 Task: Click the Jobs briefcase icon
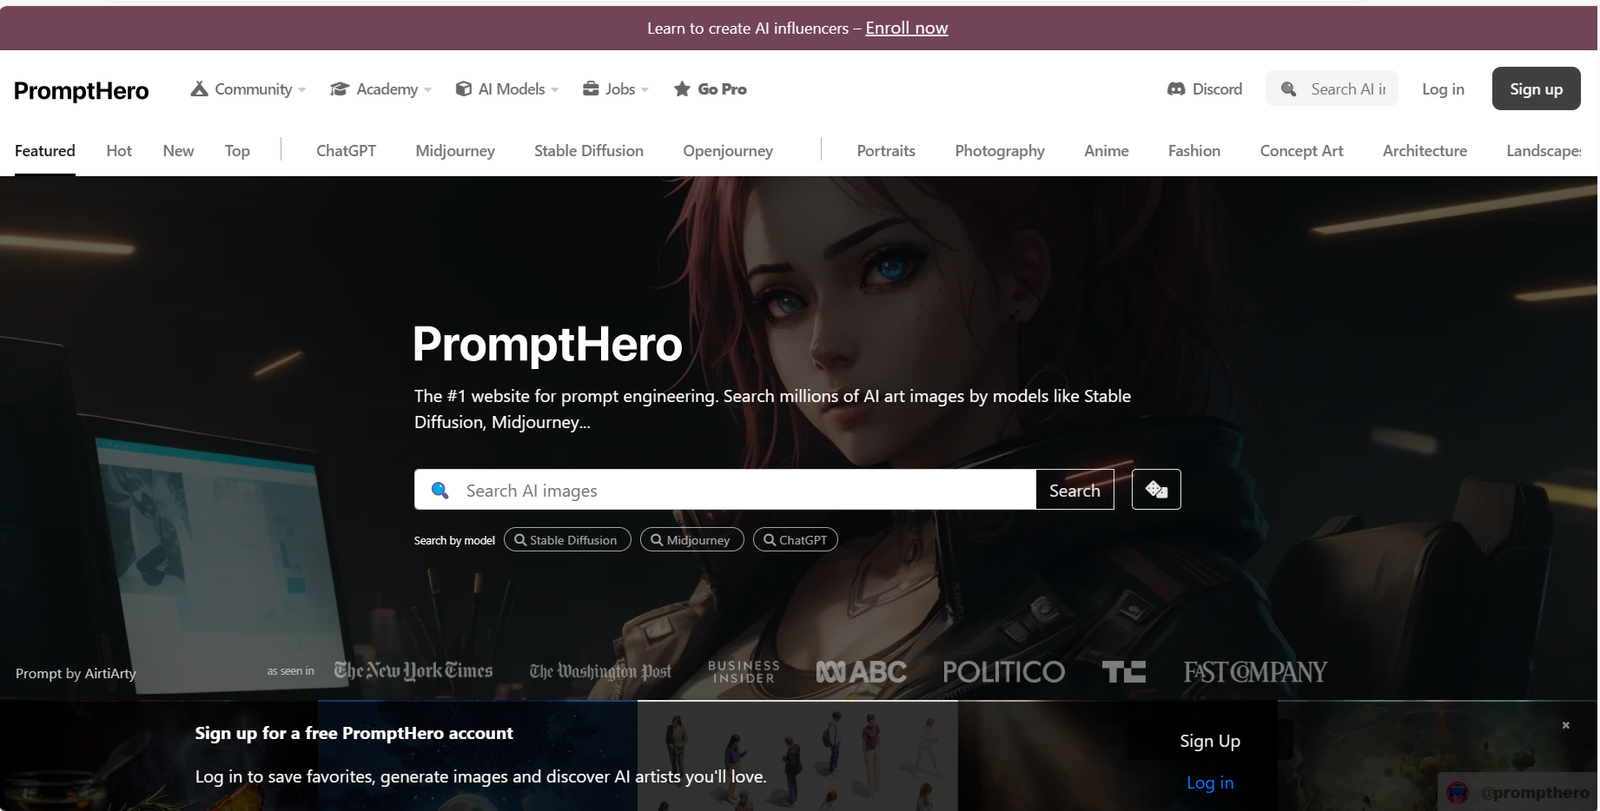point(591,89)
